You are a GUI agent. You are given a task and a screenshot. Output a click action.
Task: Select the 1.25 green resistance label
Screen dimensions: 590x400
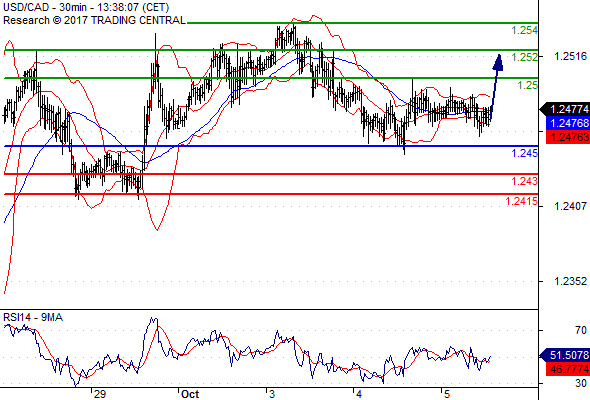[528, 85]
